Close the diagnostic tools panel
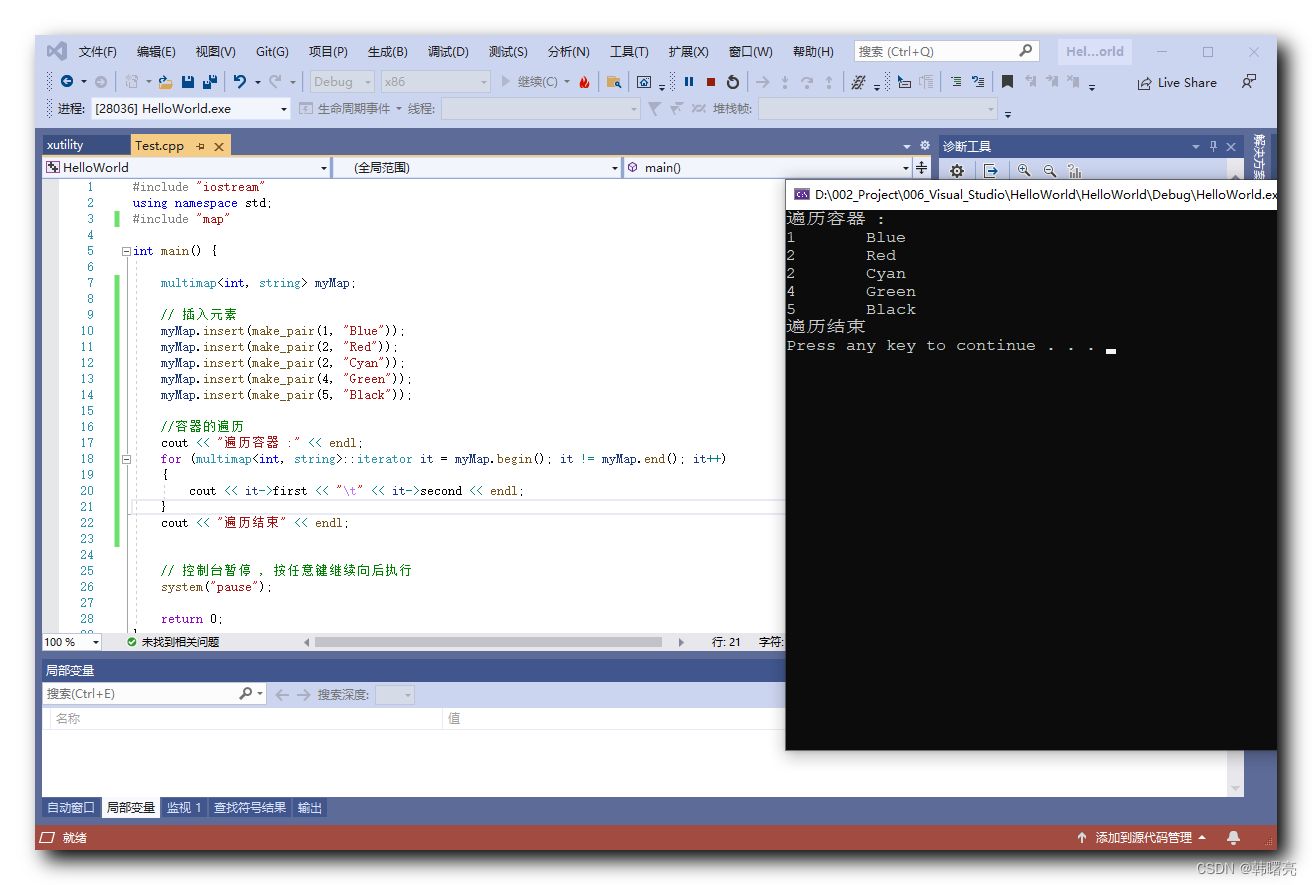This screenshot has height=885, width=1312. (1231, 146)
